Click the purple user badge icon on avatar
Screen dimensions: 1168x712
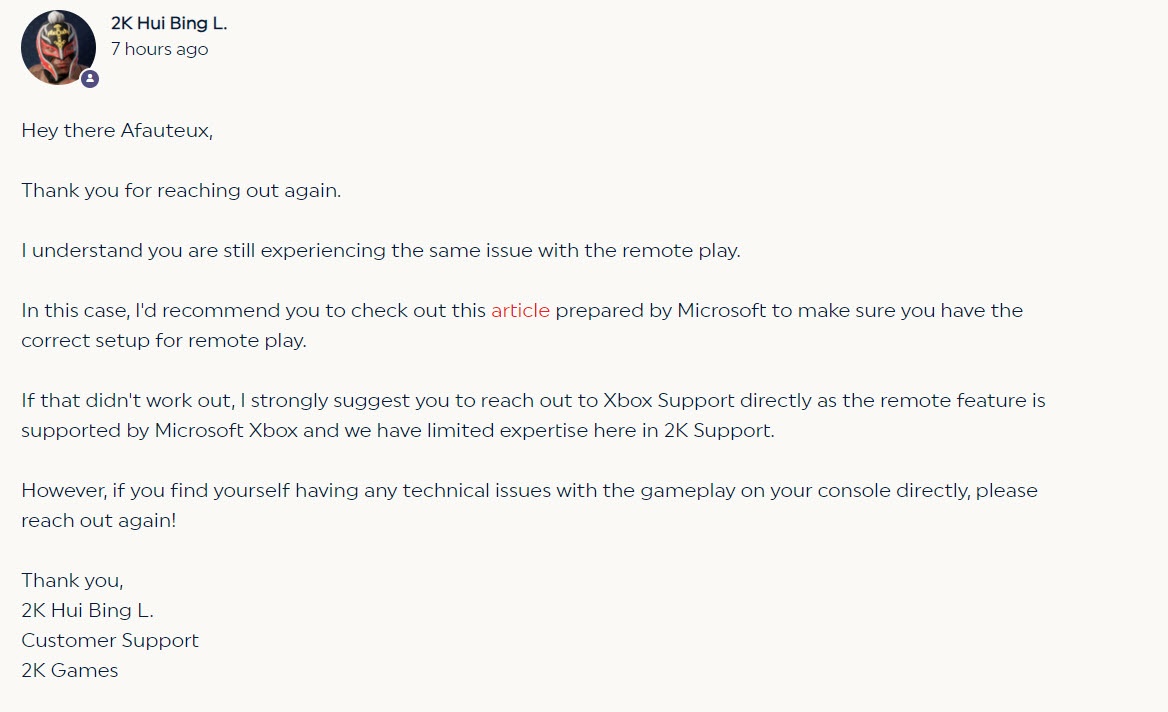pos(90,78)
